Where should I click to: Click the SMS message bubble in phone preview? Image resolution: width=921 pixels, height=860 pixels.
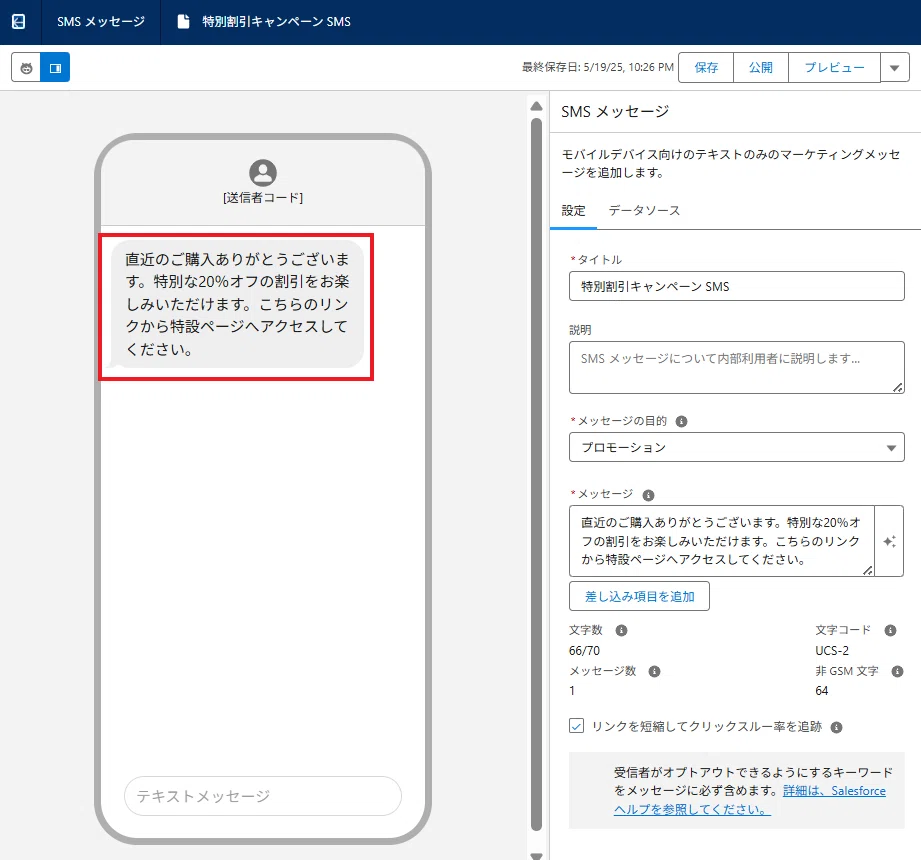tap(237, 304)
